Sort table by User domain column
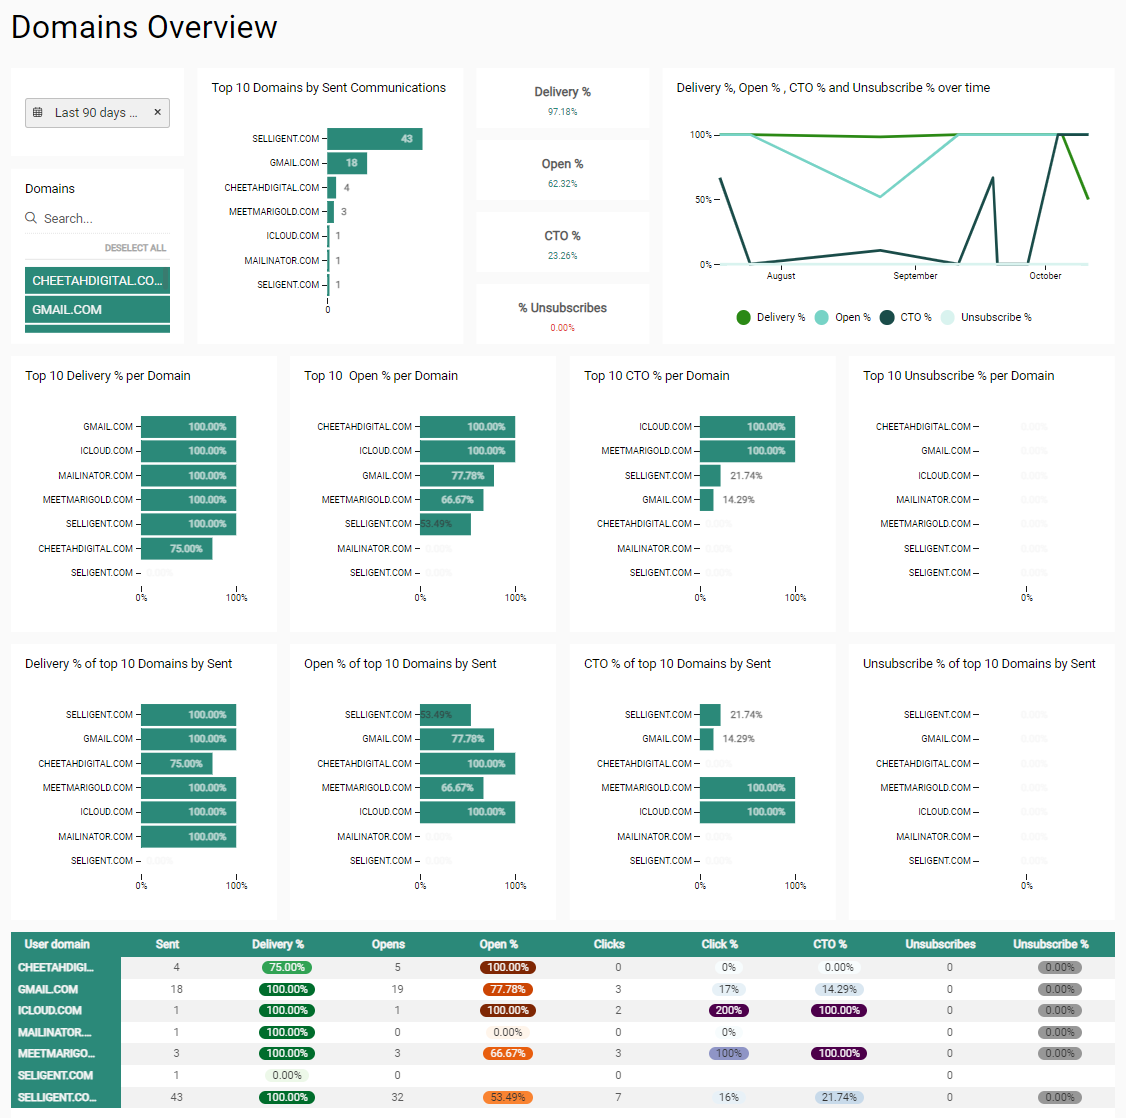1126x1118 pixels. point(57,944)
